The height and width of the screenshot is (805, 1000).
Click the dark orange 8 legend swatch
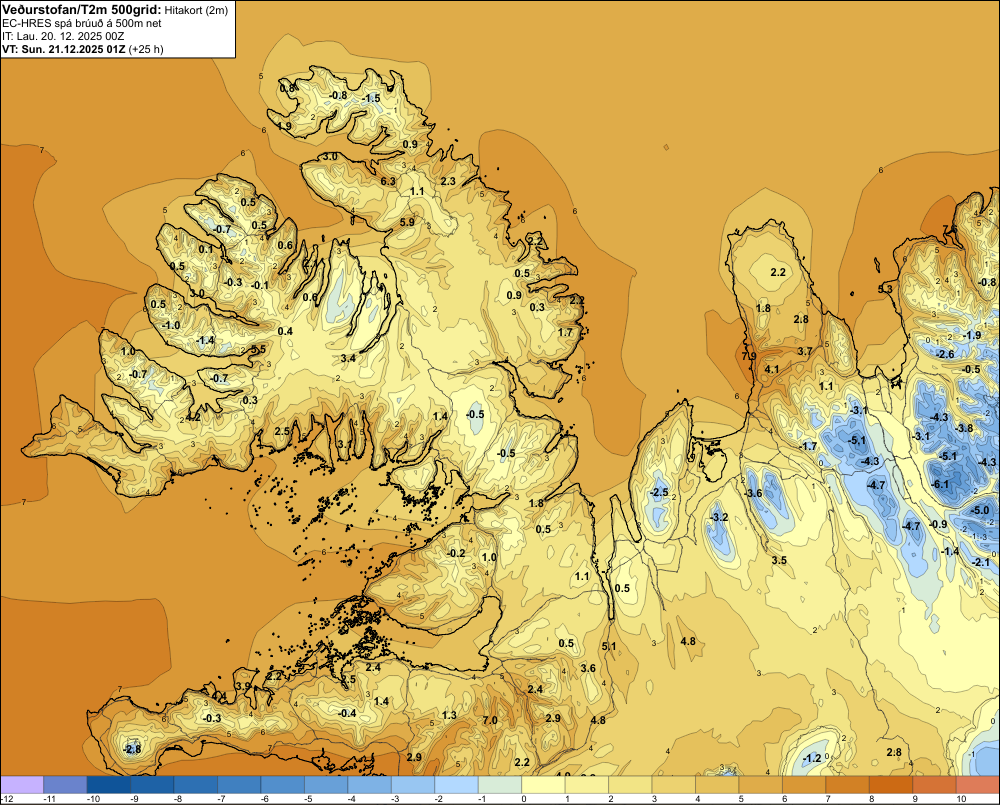[x=891, y=785]
